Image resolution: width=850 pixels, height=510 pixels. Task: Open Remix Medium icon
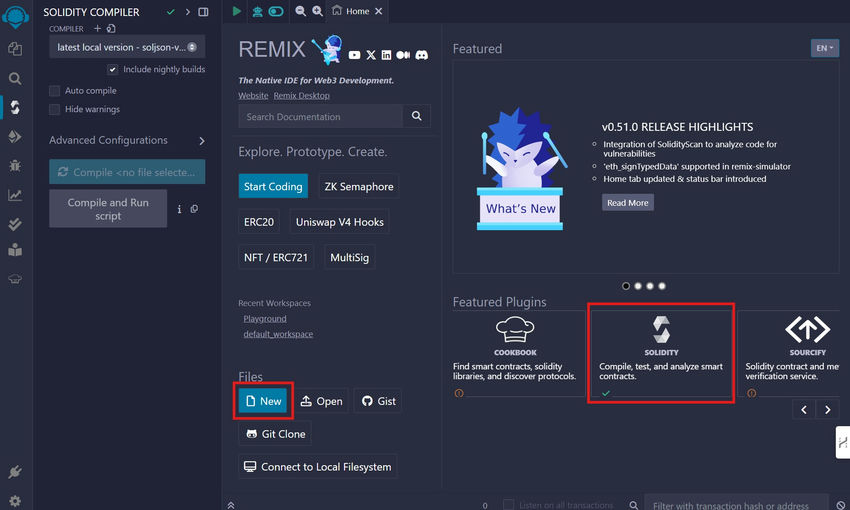click(403, 55)
